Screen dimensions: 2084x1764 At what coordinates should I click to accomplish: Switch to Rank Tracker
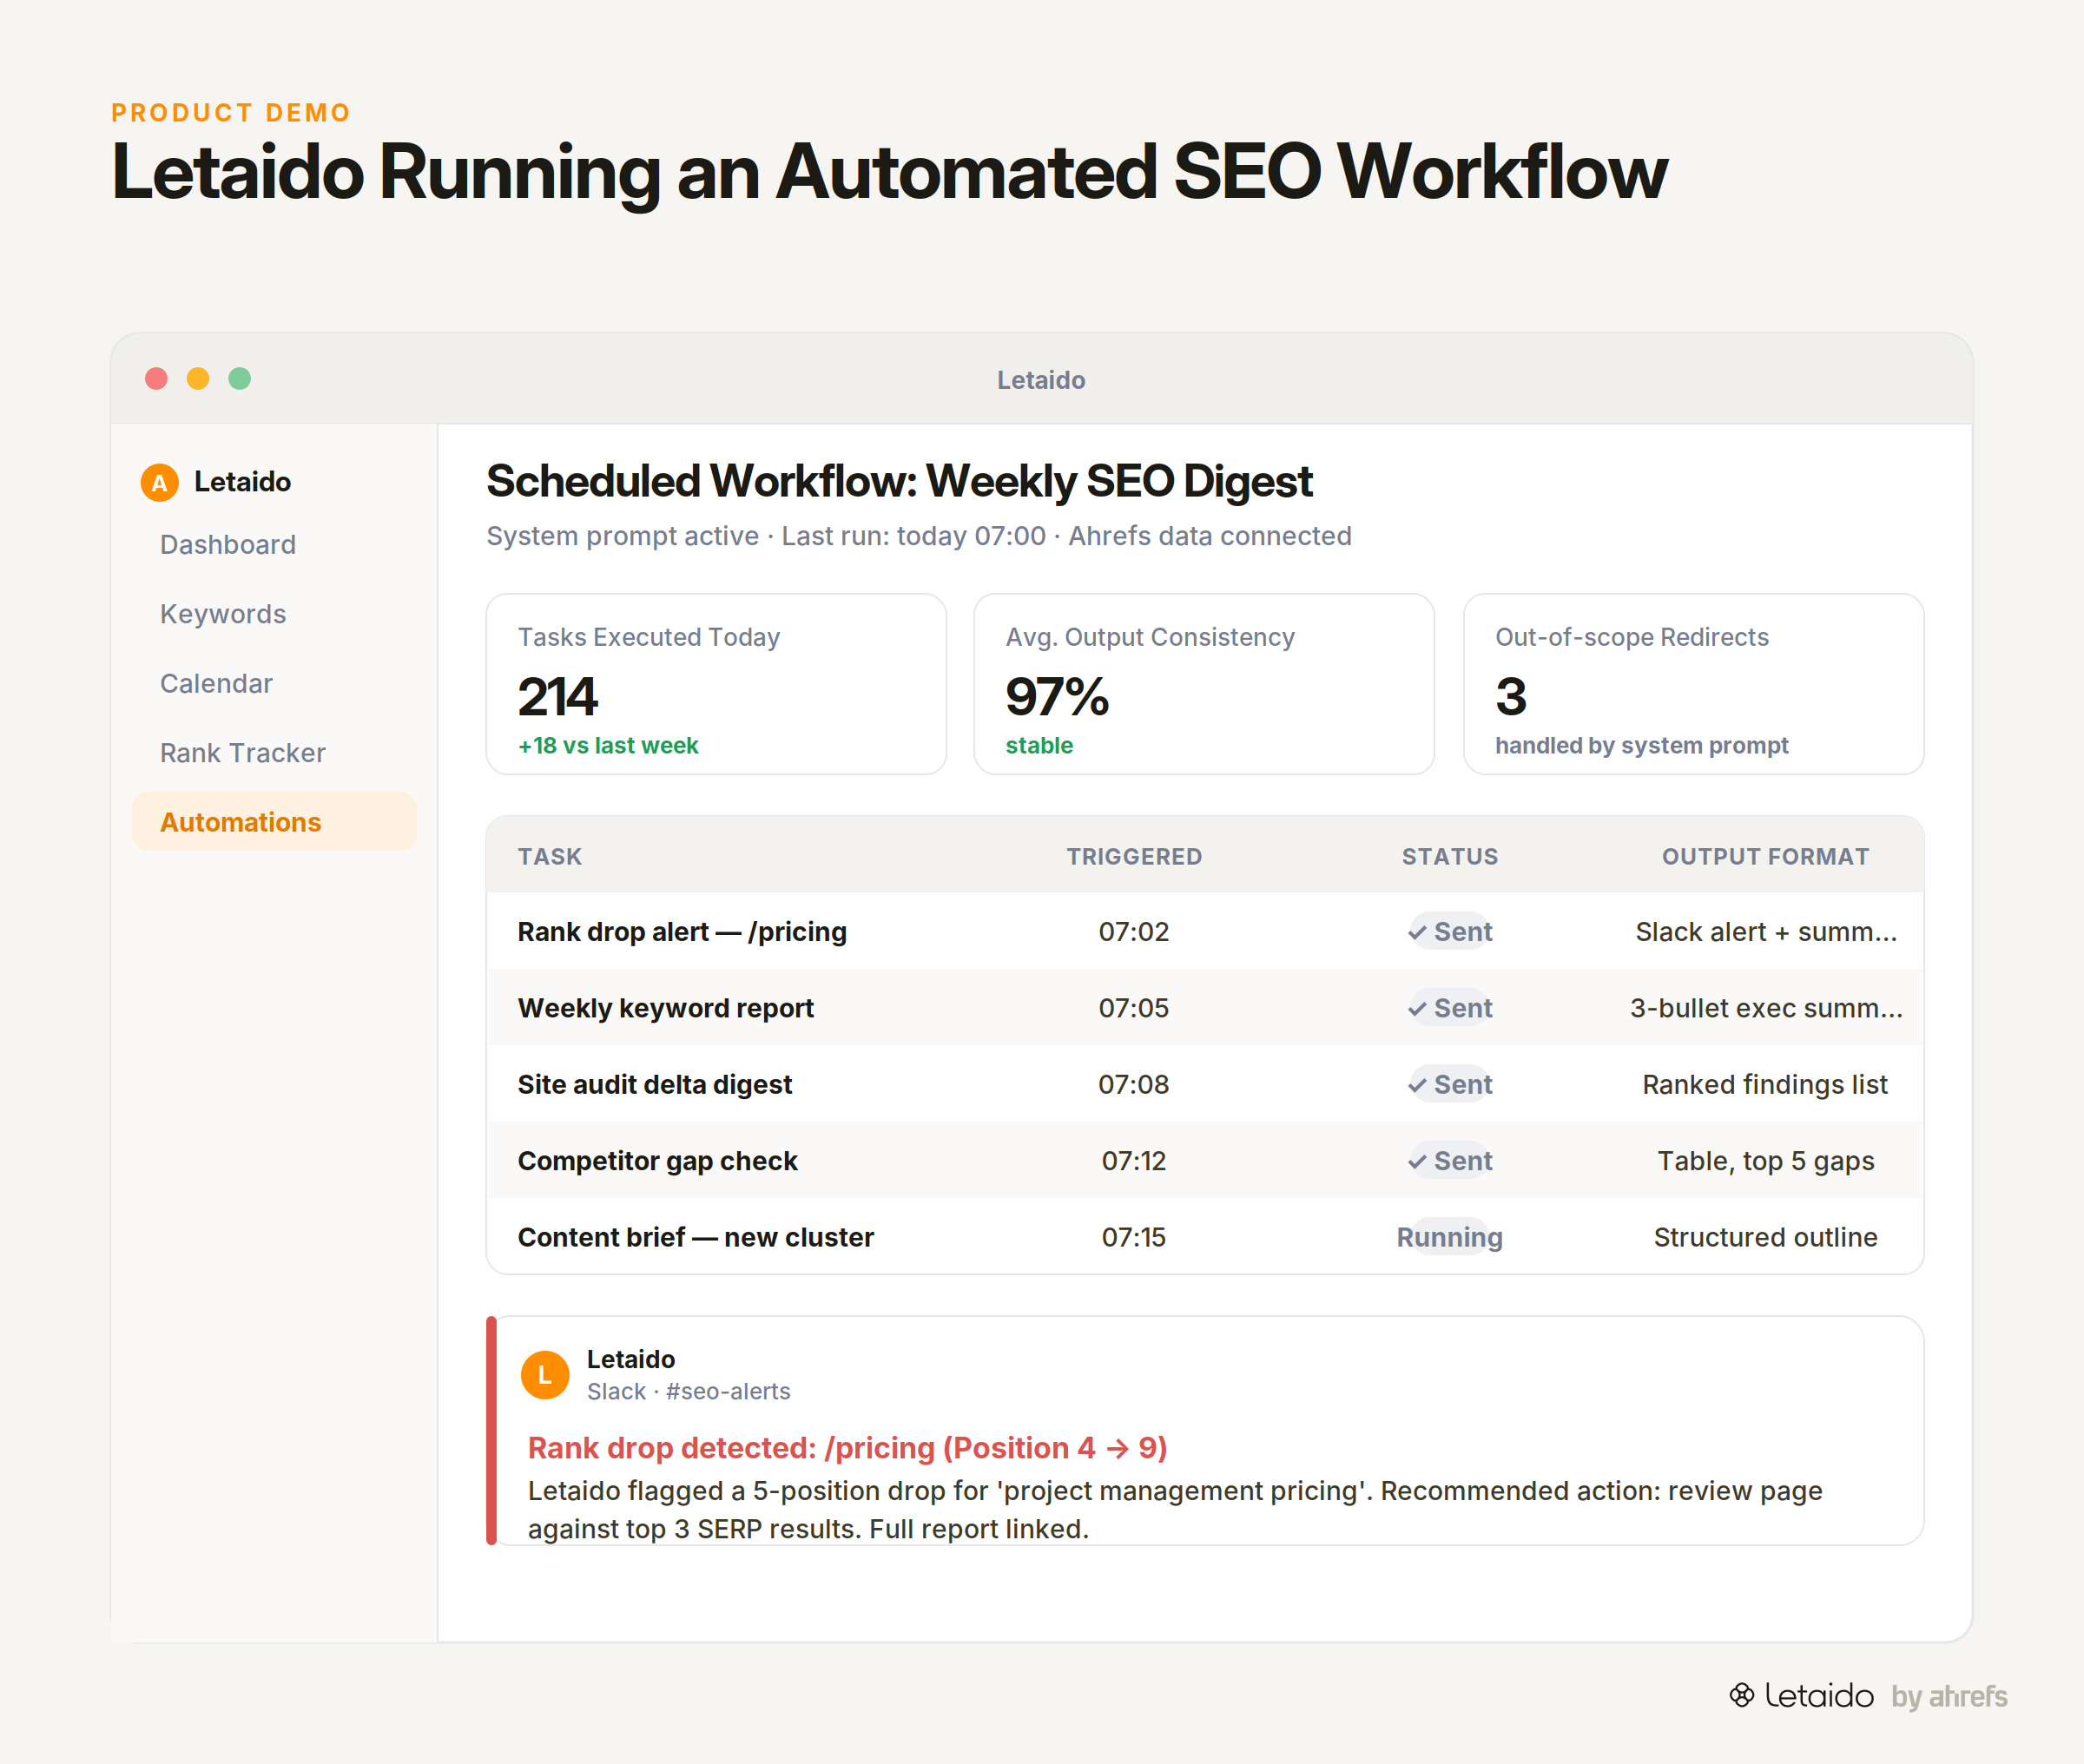[243, 753]
